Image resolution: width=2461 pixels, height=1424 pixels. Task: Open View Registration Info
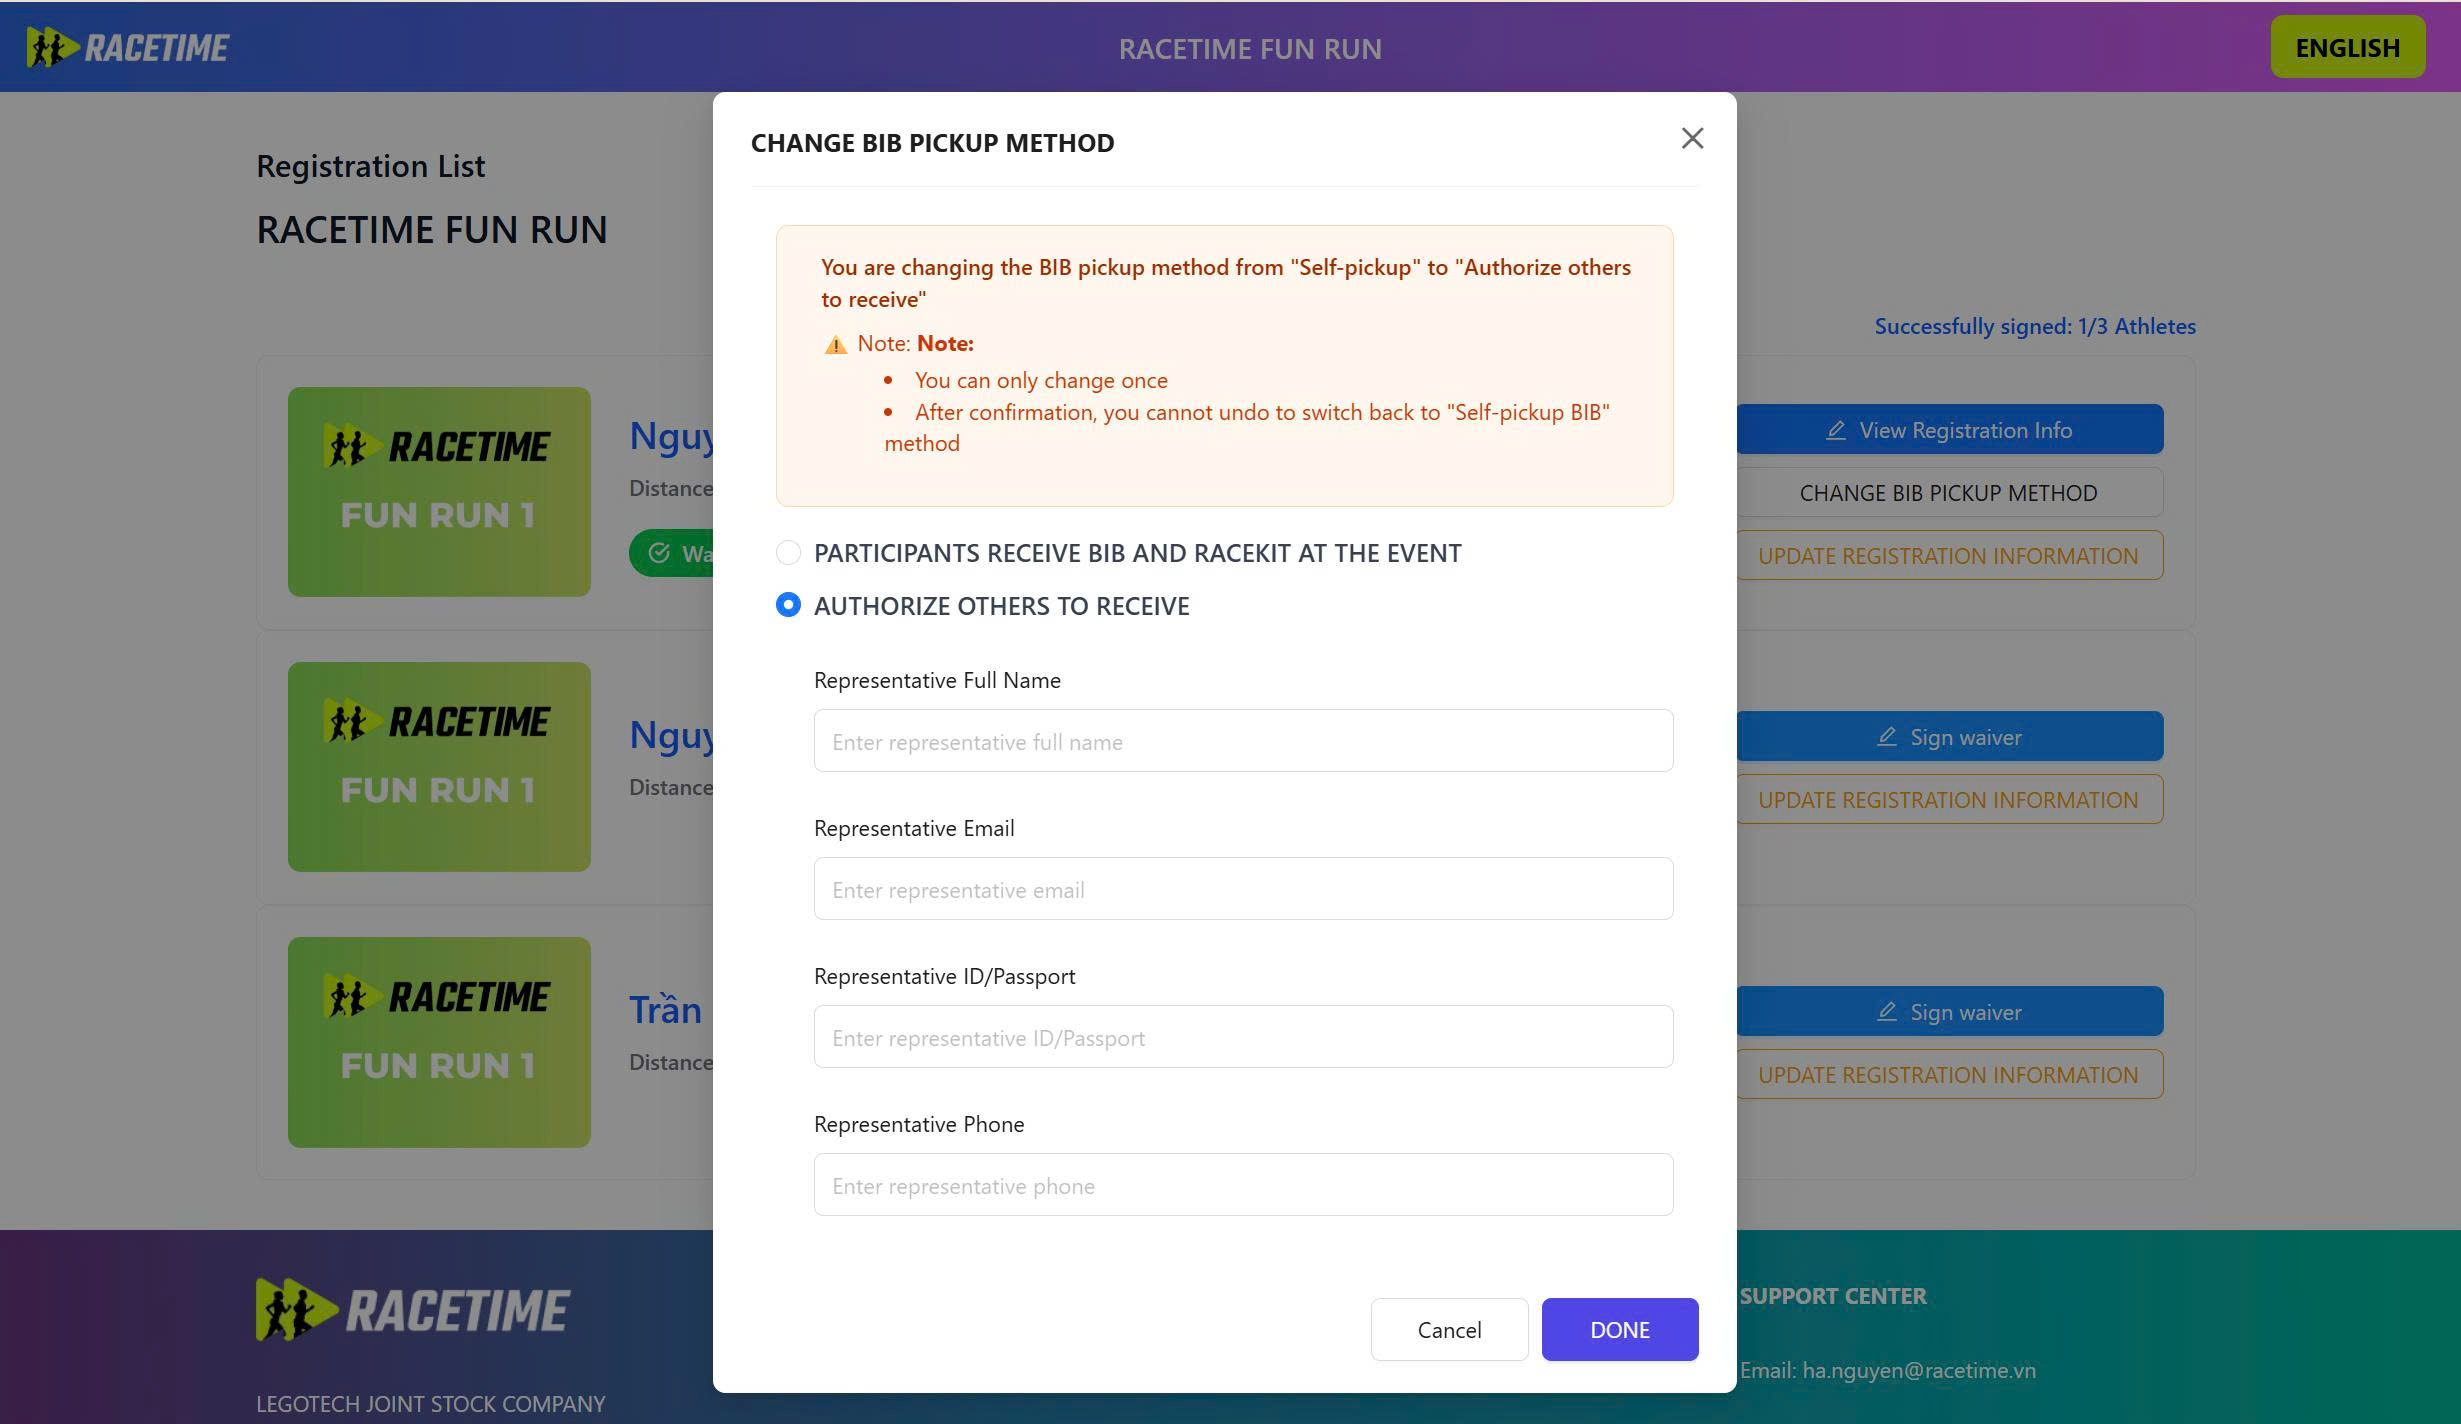(x=1950, y=430)
